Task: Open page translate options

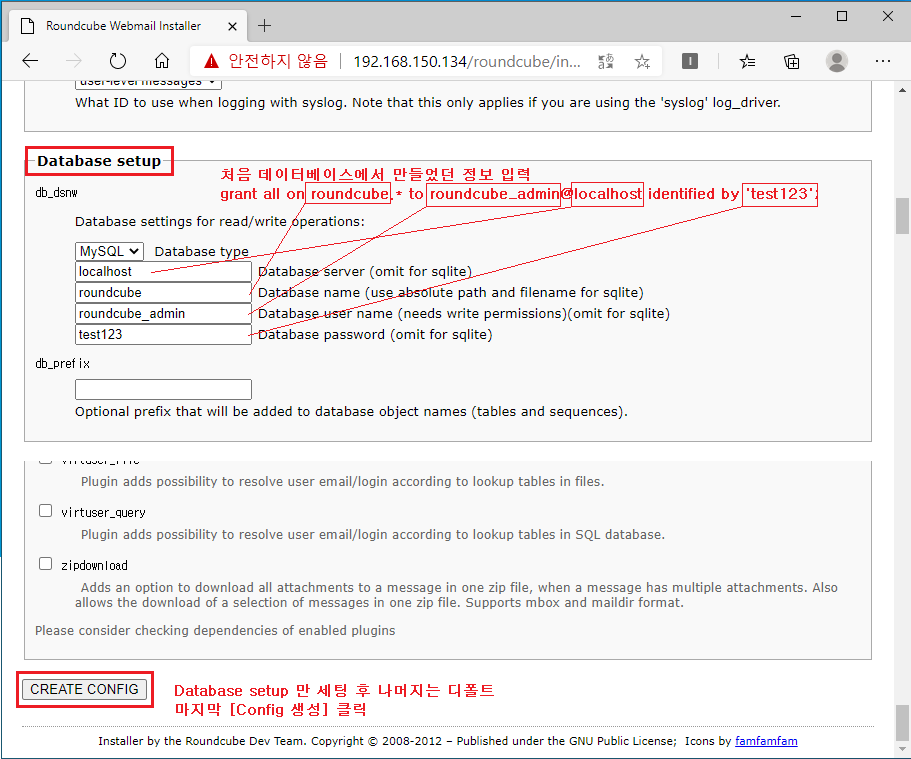Action: 606,61
